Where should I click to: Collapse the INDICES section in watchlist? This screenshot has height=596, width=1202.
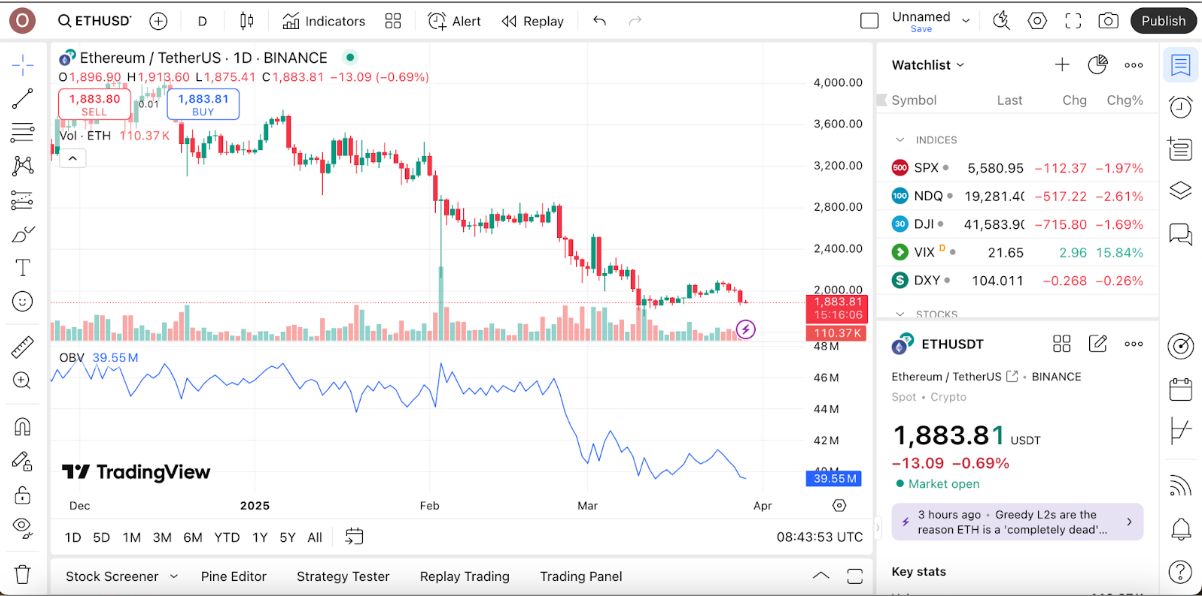(900, 140)
